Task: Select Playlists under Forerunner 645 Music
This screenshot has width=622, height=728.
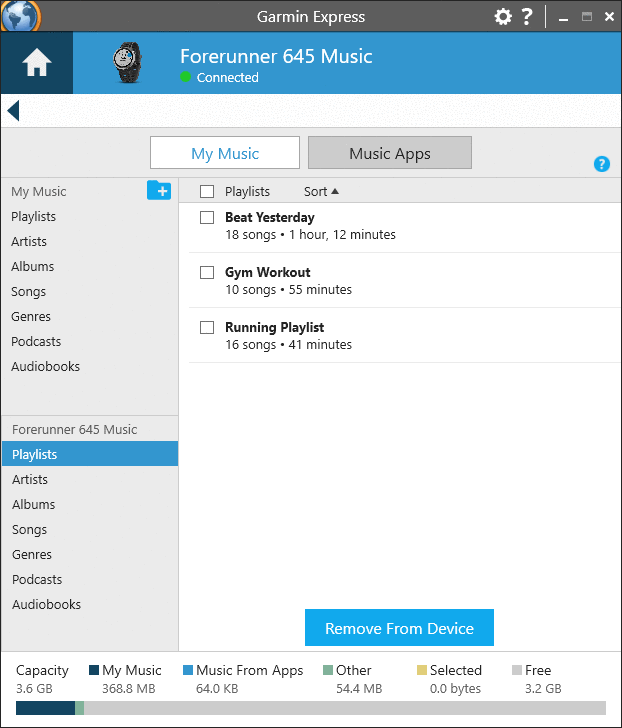Action: (90, 454)
